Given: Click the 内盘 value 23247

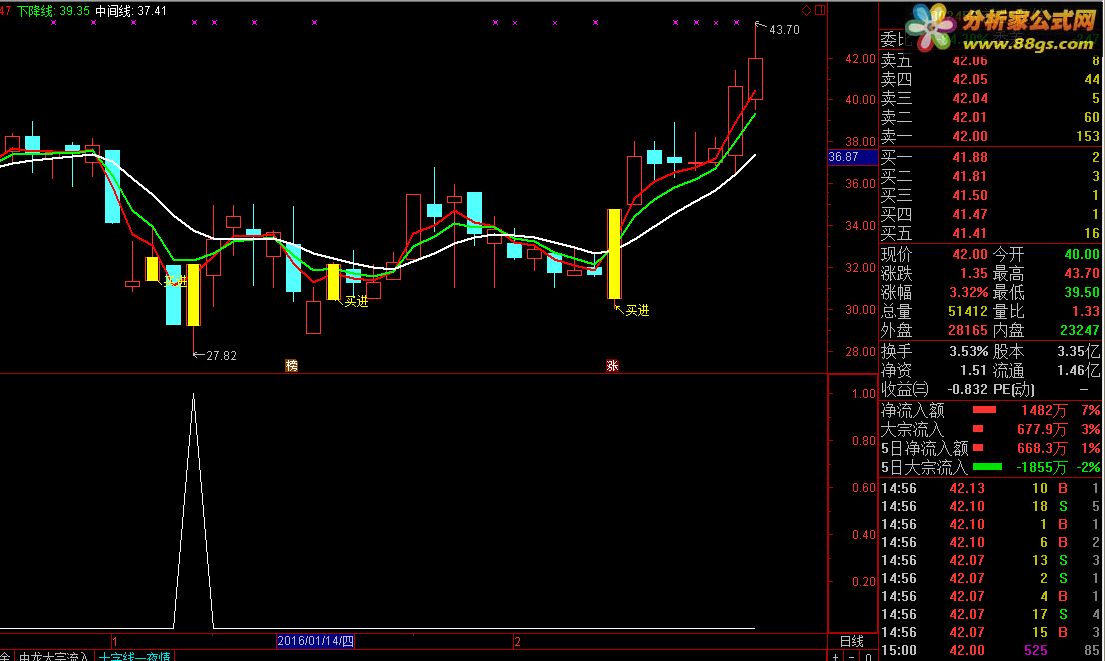Looking at the screenshot, I should click(x=1080, y=330).
